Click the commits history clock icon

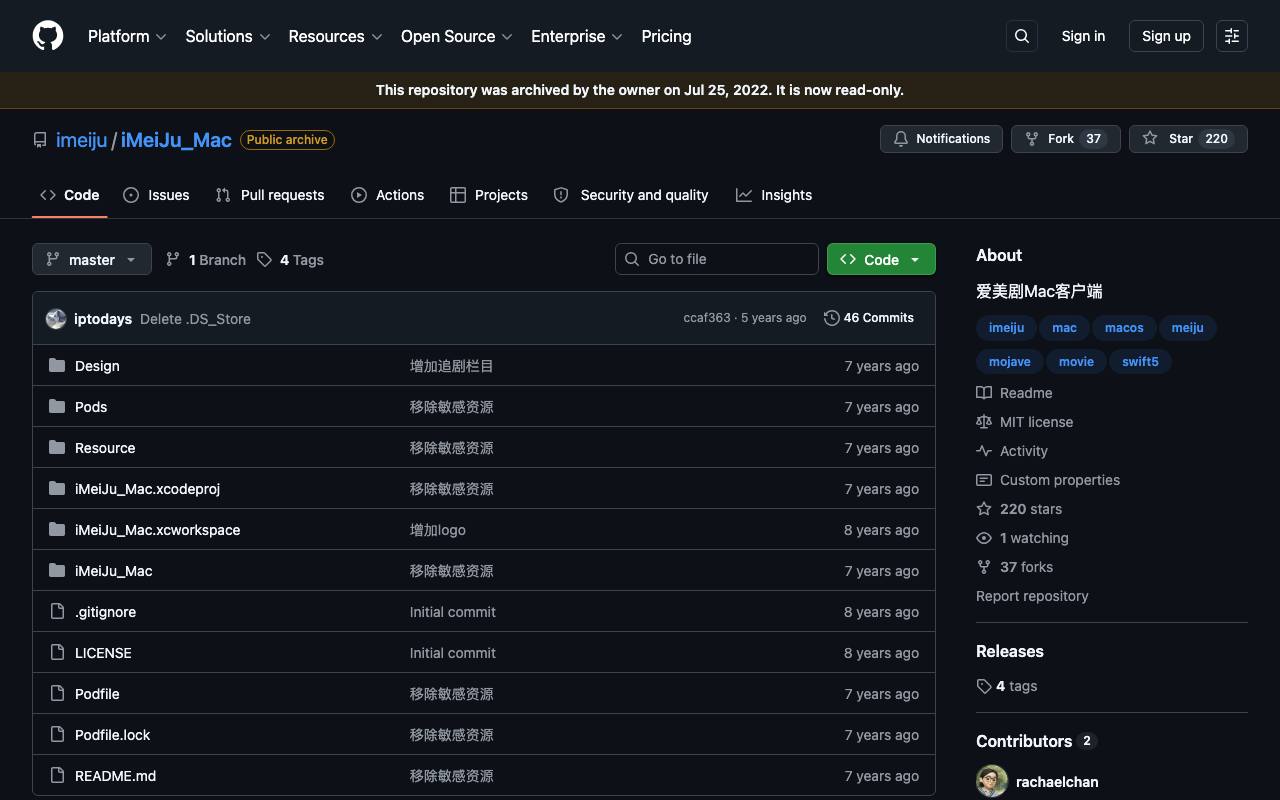tap(832, 318)
